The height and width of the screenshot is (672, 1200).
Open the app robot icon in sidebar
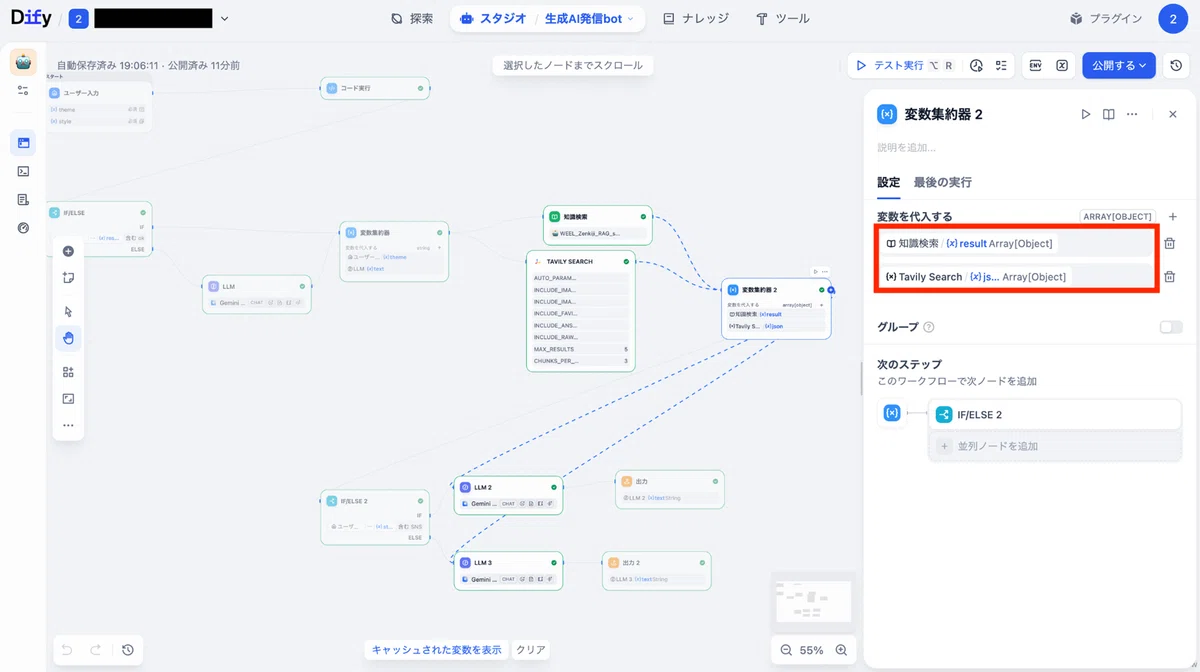pos(23,61)
